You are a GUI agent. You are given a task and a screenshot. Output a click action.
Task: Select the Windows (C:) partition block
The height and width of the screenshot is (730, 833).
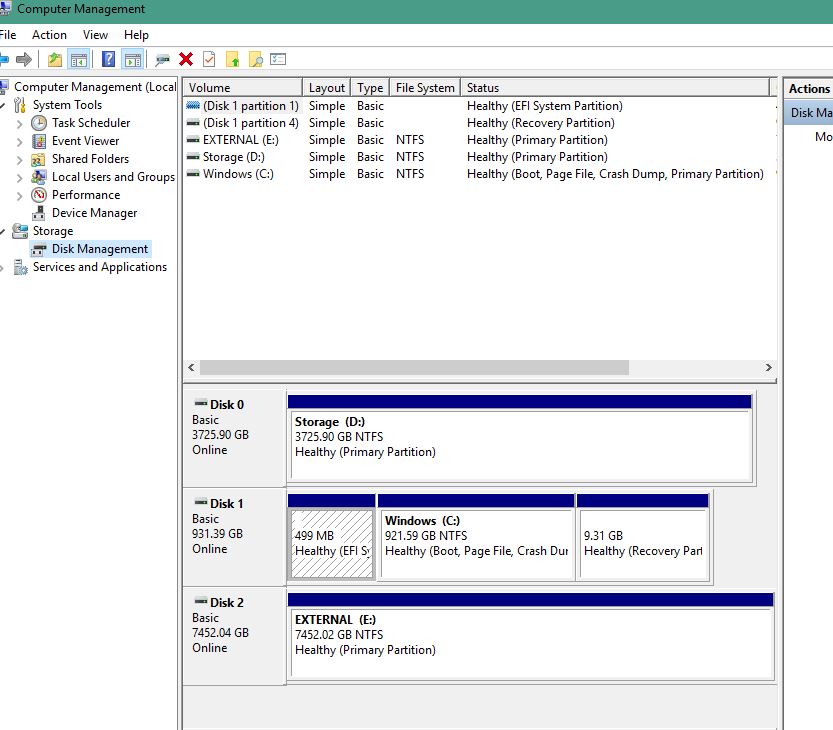tap(476, 537)
